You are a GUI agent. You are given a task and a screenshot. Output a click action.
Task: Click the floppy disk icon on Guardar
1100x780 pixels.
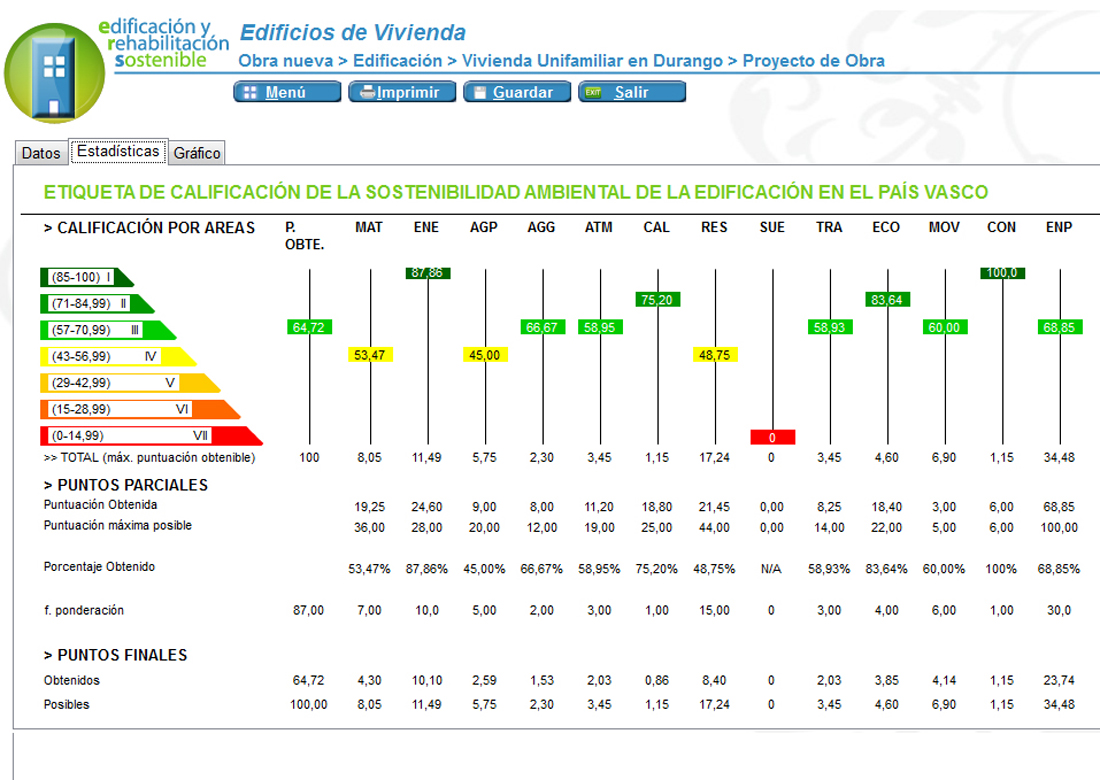point(480,93)
